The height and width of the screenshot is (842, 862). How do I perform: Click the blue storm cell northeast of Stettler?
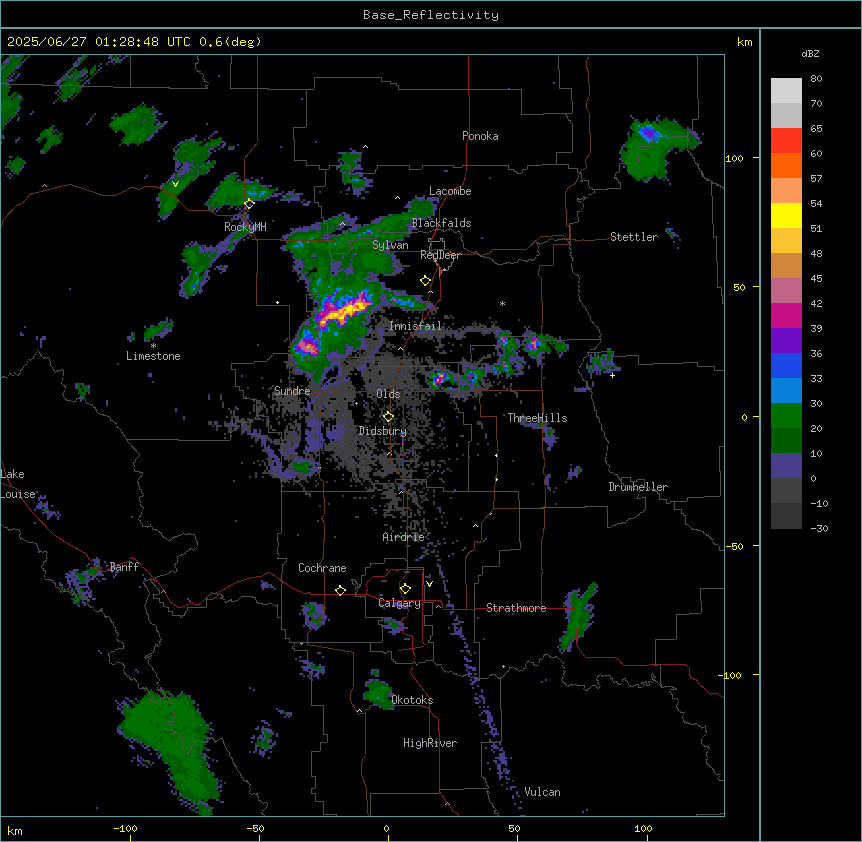click(650, 133)
